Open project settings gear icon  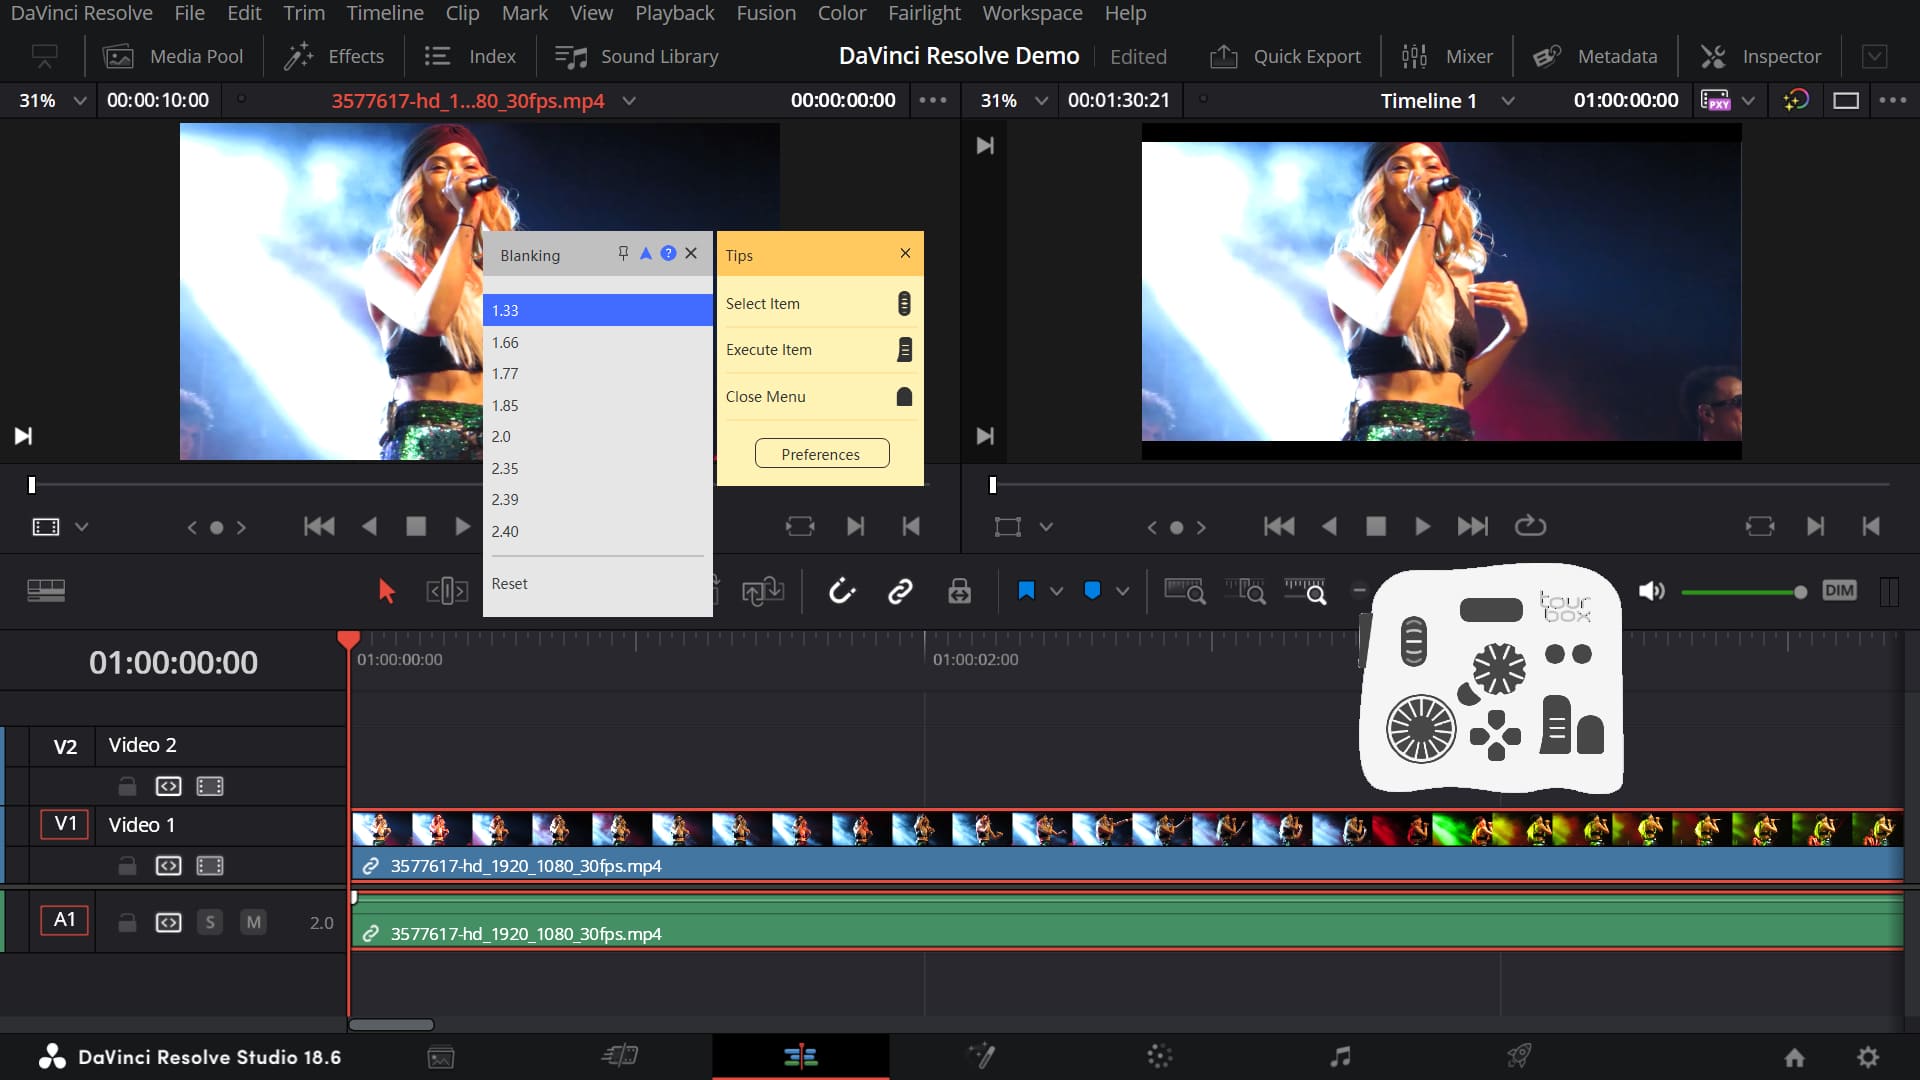coord(1868,1057)
